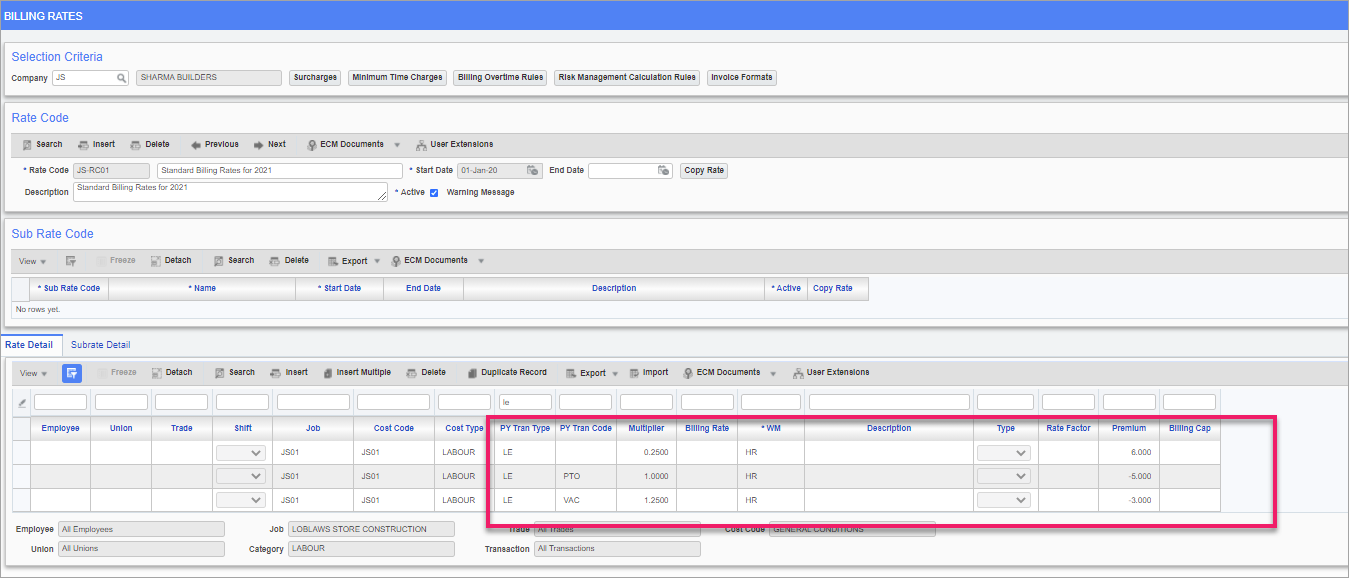1349x578 pixels.
Task: Click Delete in the Rate Detail toolbar
Action: pyautogui.click(x=426, y=372)
